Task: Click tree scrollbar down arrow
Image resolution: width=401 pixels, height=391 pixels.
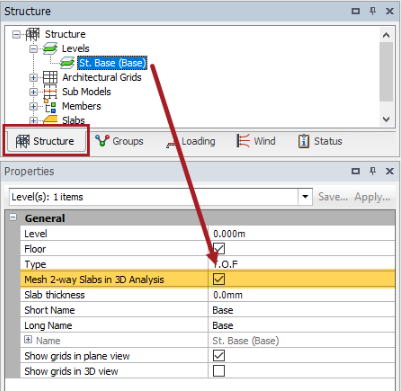Action: point(386,119)
